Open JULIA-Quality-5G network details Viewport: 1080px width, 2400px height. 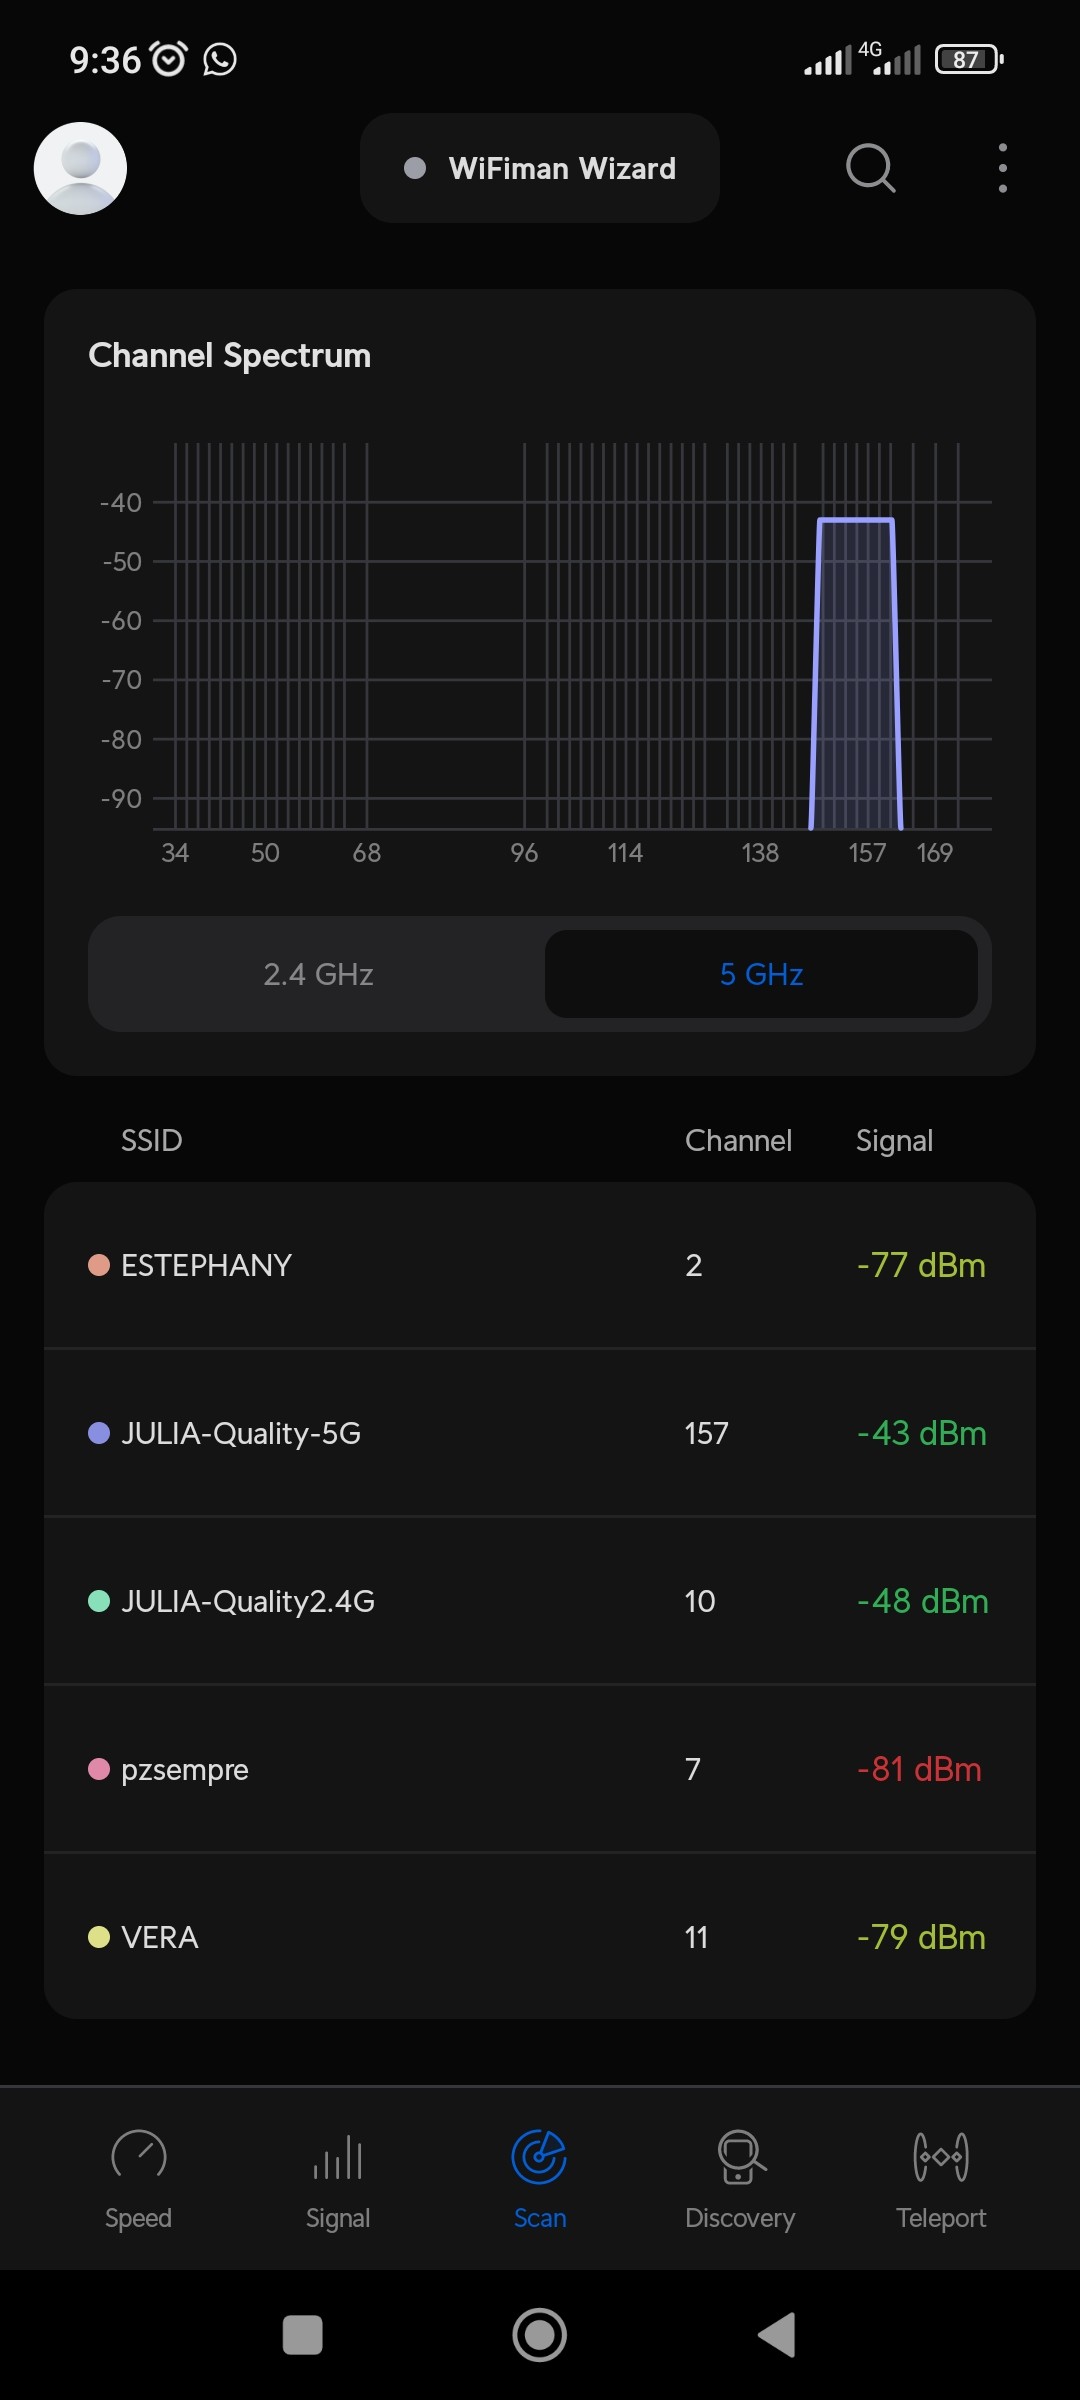540,1433
